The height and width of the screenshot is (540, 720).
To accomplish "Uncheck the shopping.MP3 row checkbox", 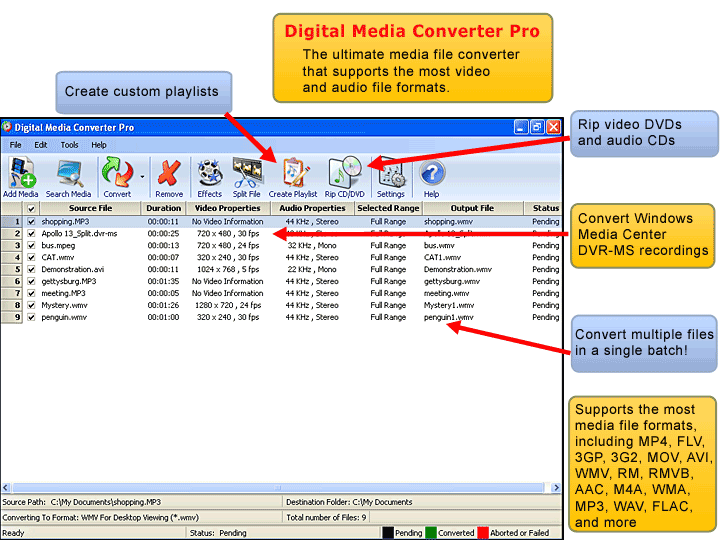I will [x=31, y=222].
